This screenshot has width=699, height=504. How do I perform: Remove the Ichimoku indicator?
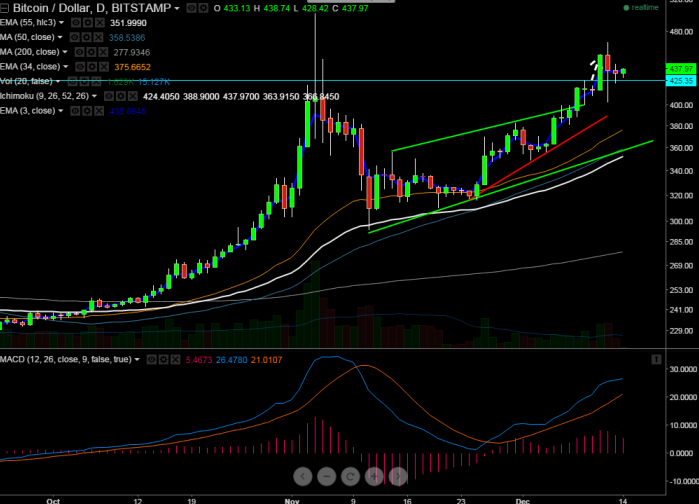(132, 96)
